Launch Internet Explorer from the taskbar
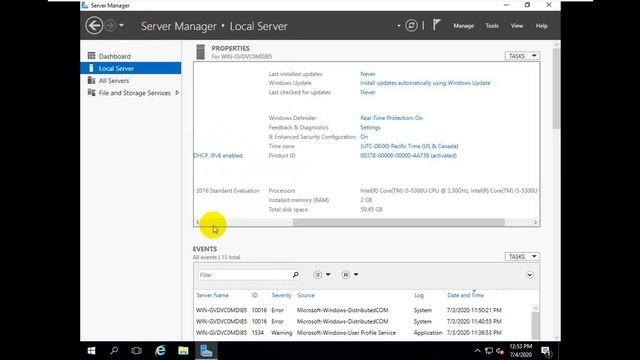The image size is (640, 360). [160, 351]
